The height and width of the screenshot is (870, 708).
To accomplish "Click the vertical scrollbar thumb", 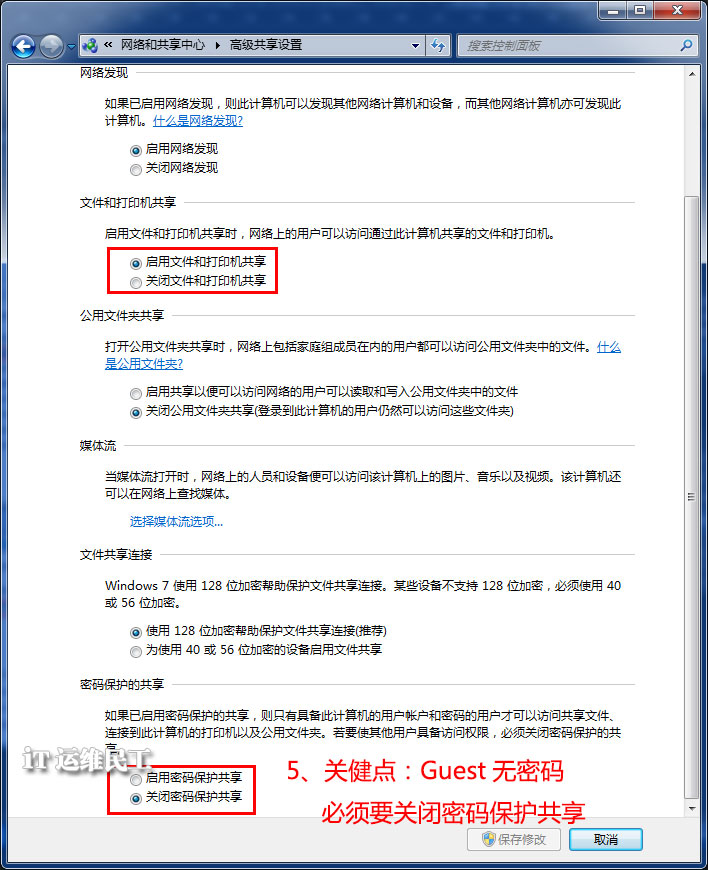I will tap(691, 497).
